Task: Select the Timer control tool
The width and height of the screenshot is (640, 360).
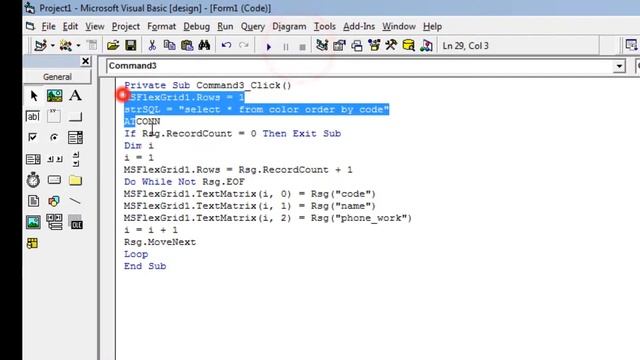Action: point(33,180)
